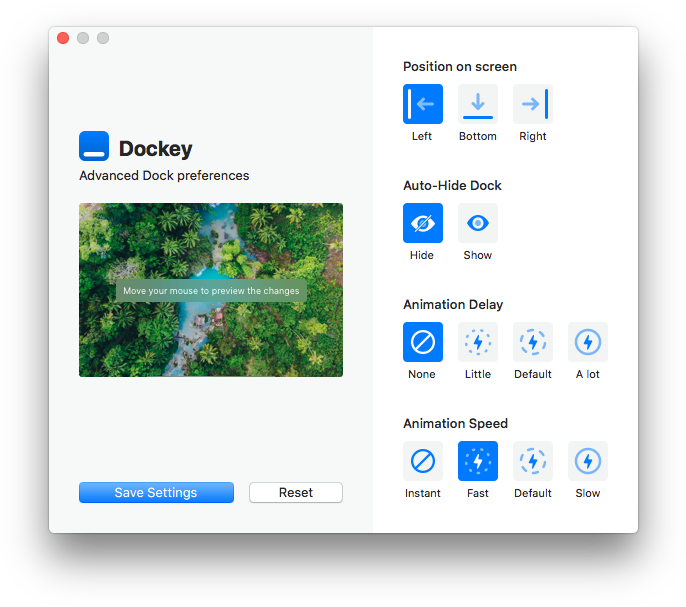Choose Instant for Animation Speed

[x=423, y=461]
